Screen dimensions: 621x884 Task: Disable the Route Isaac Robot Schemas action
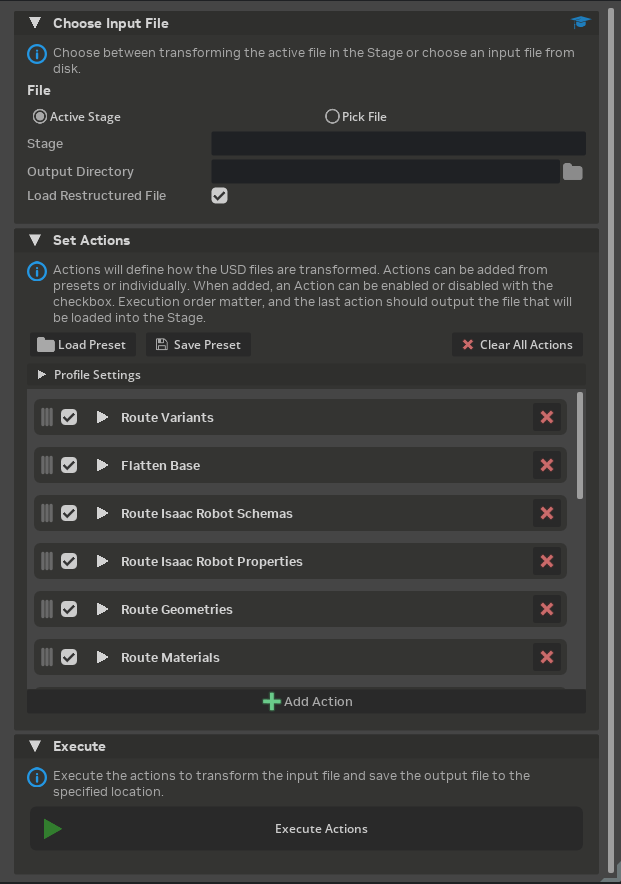click(x=69, y=513)
